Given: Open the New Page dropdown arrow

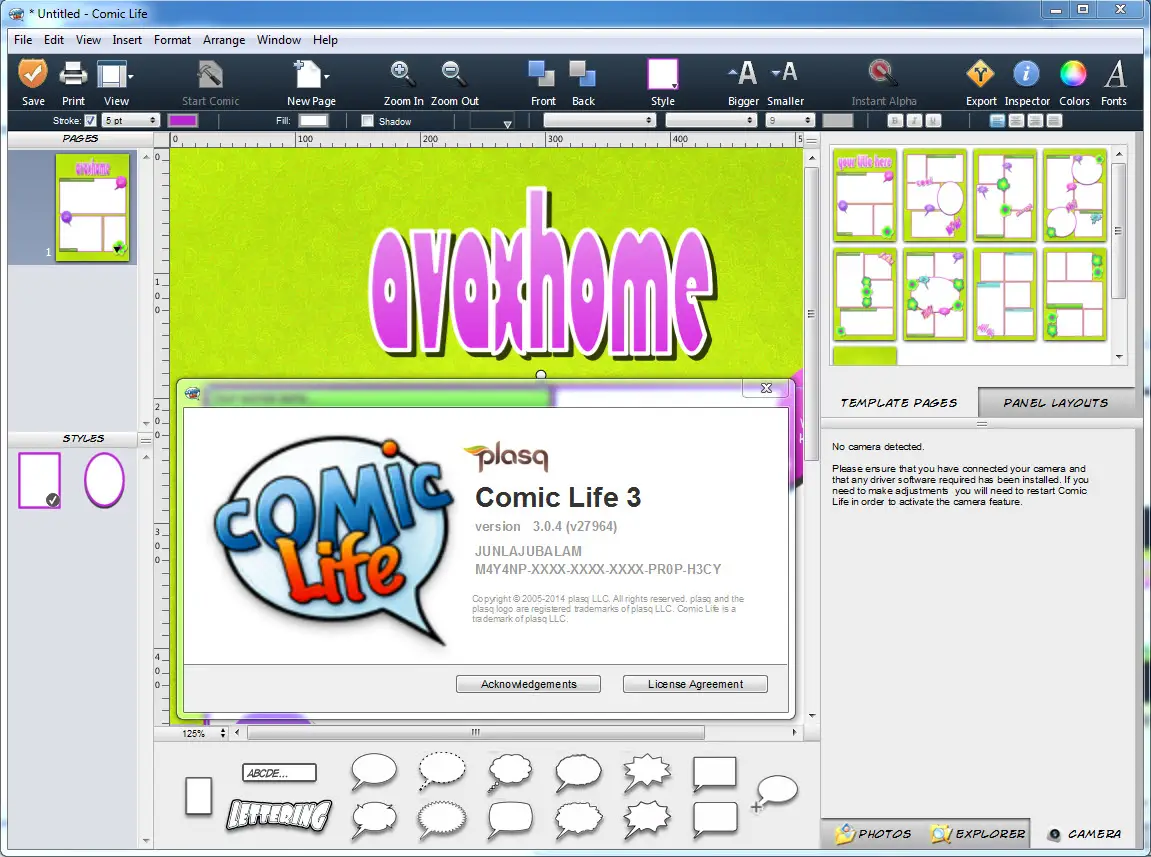Looking at the screenshot, I should pos(327,76).
